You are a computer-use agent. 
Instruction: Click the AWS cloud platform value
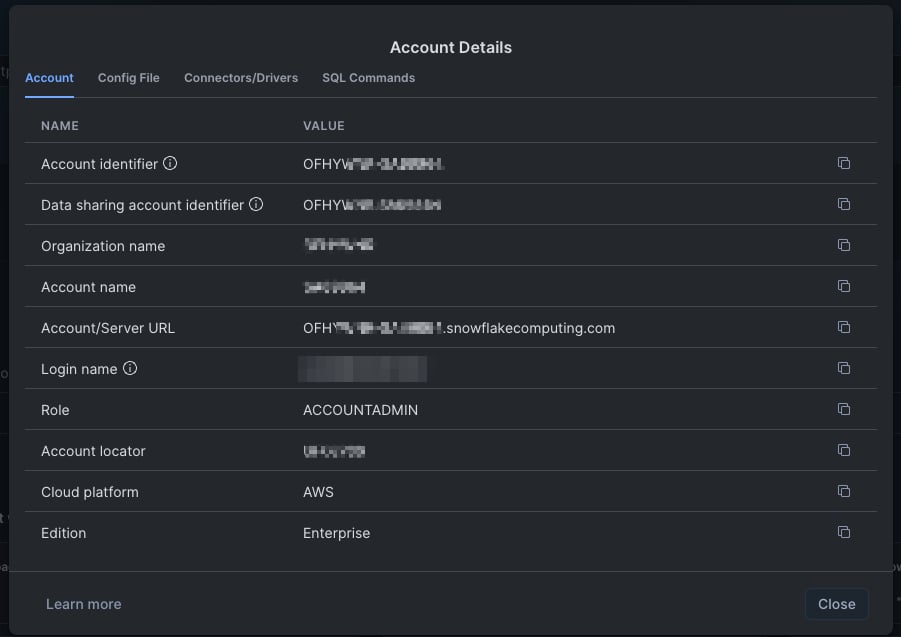pyautogui.click(x=318, y=492)
